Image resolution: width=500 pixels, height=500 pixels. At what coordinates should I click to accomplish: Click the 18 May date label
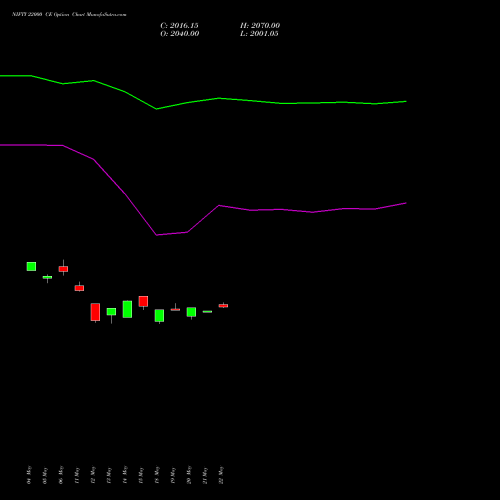(x=157, y=475)
